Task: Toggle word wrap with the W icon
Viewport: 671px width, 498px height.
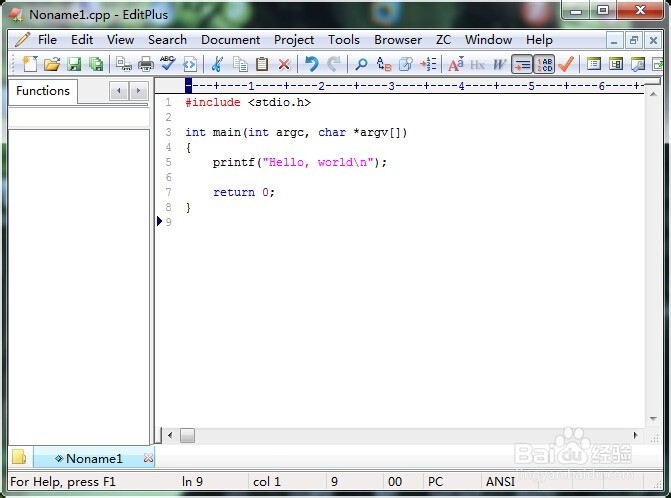Action: tap(499, 64)
